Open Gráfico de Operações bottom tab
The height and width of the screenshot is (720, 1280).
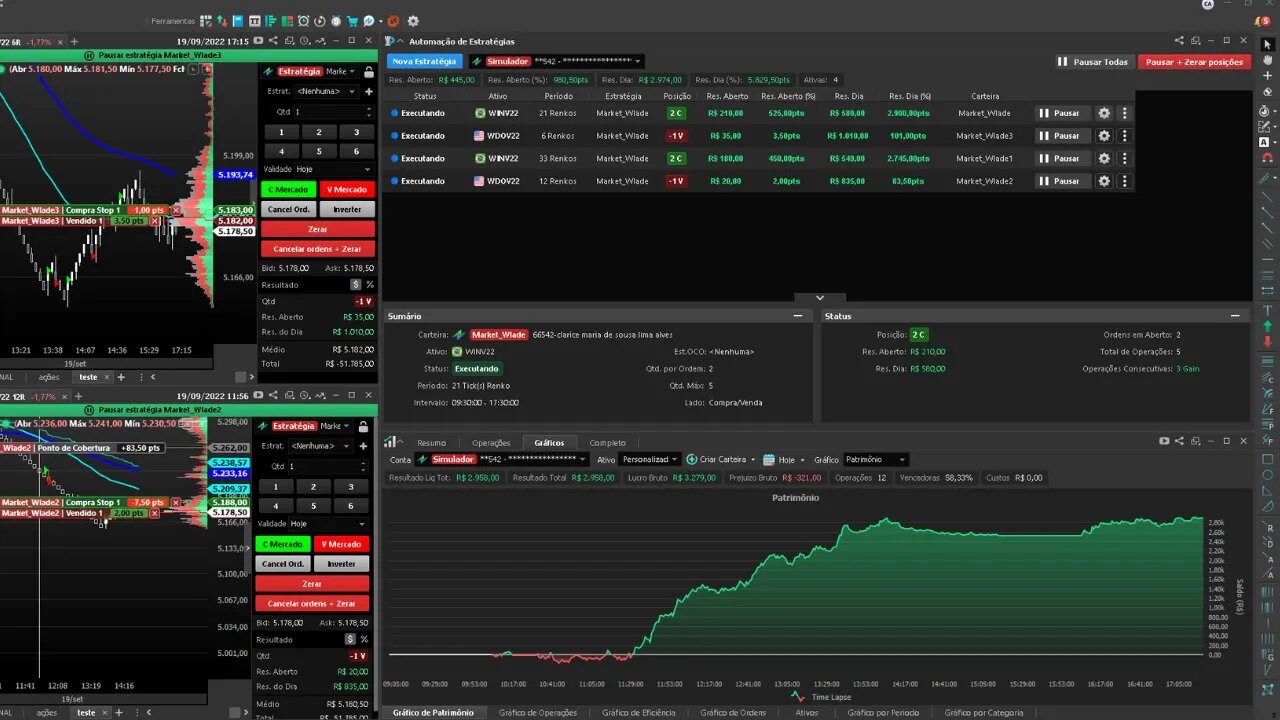pyautogui.click(x=538, y=712)
